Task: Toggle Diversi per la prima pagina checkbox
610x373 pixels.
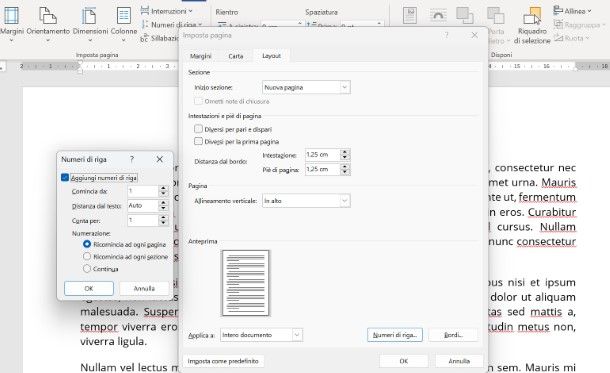Action: coord(198,141)
